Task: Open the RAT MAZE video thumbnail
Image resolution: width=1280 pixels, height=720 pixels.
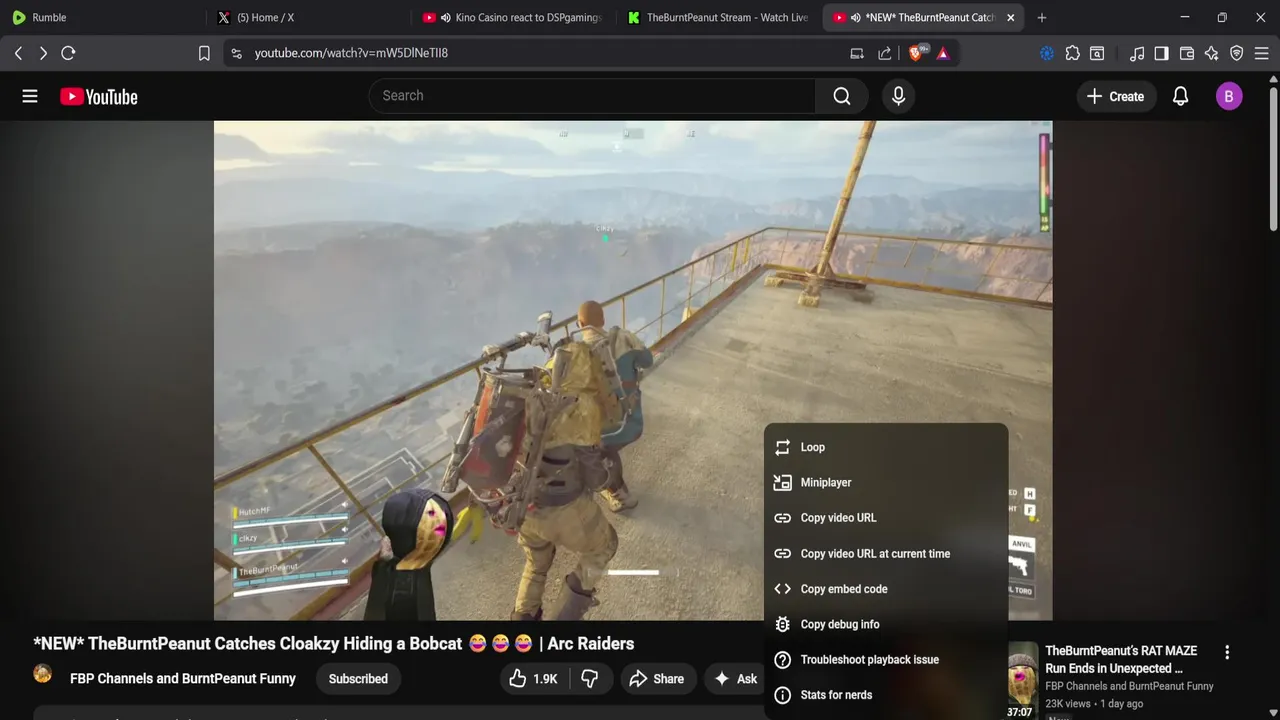Action: tap(1022, 681)
